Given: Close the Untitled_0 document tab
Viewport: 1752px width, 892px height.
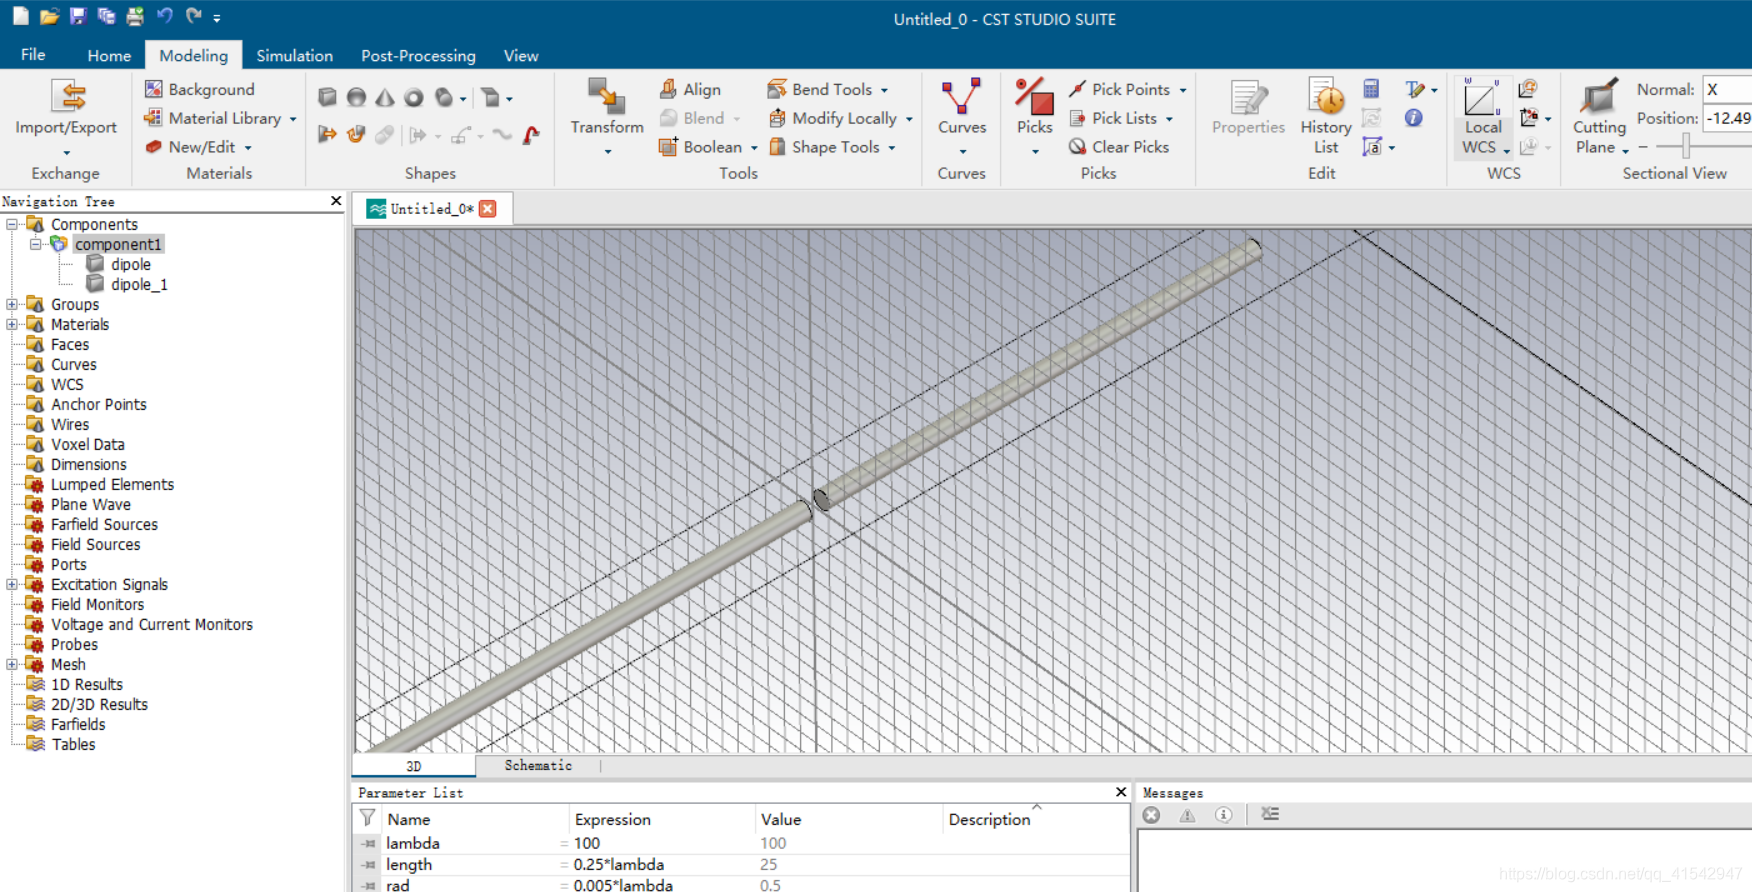Looking at the screenshot, I should [x=488, y=208].
